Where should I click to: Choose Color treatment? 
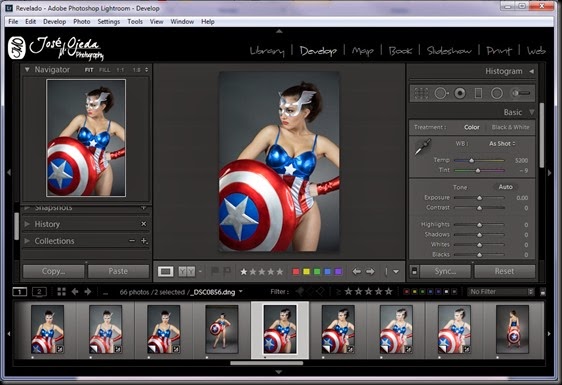click(x=471, y=127)
